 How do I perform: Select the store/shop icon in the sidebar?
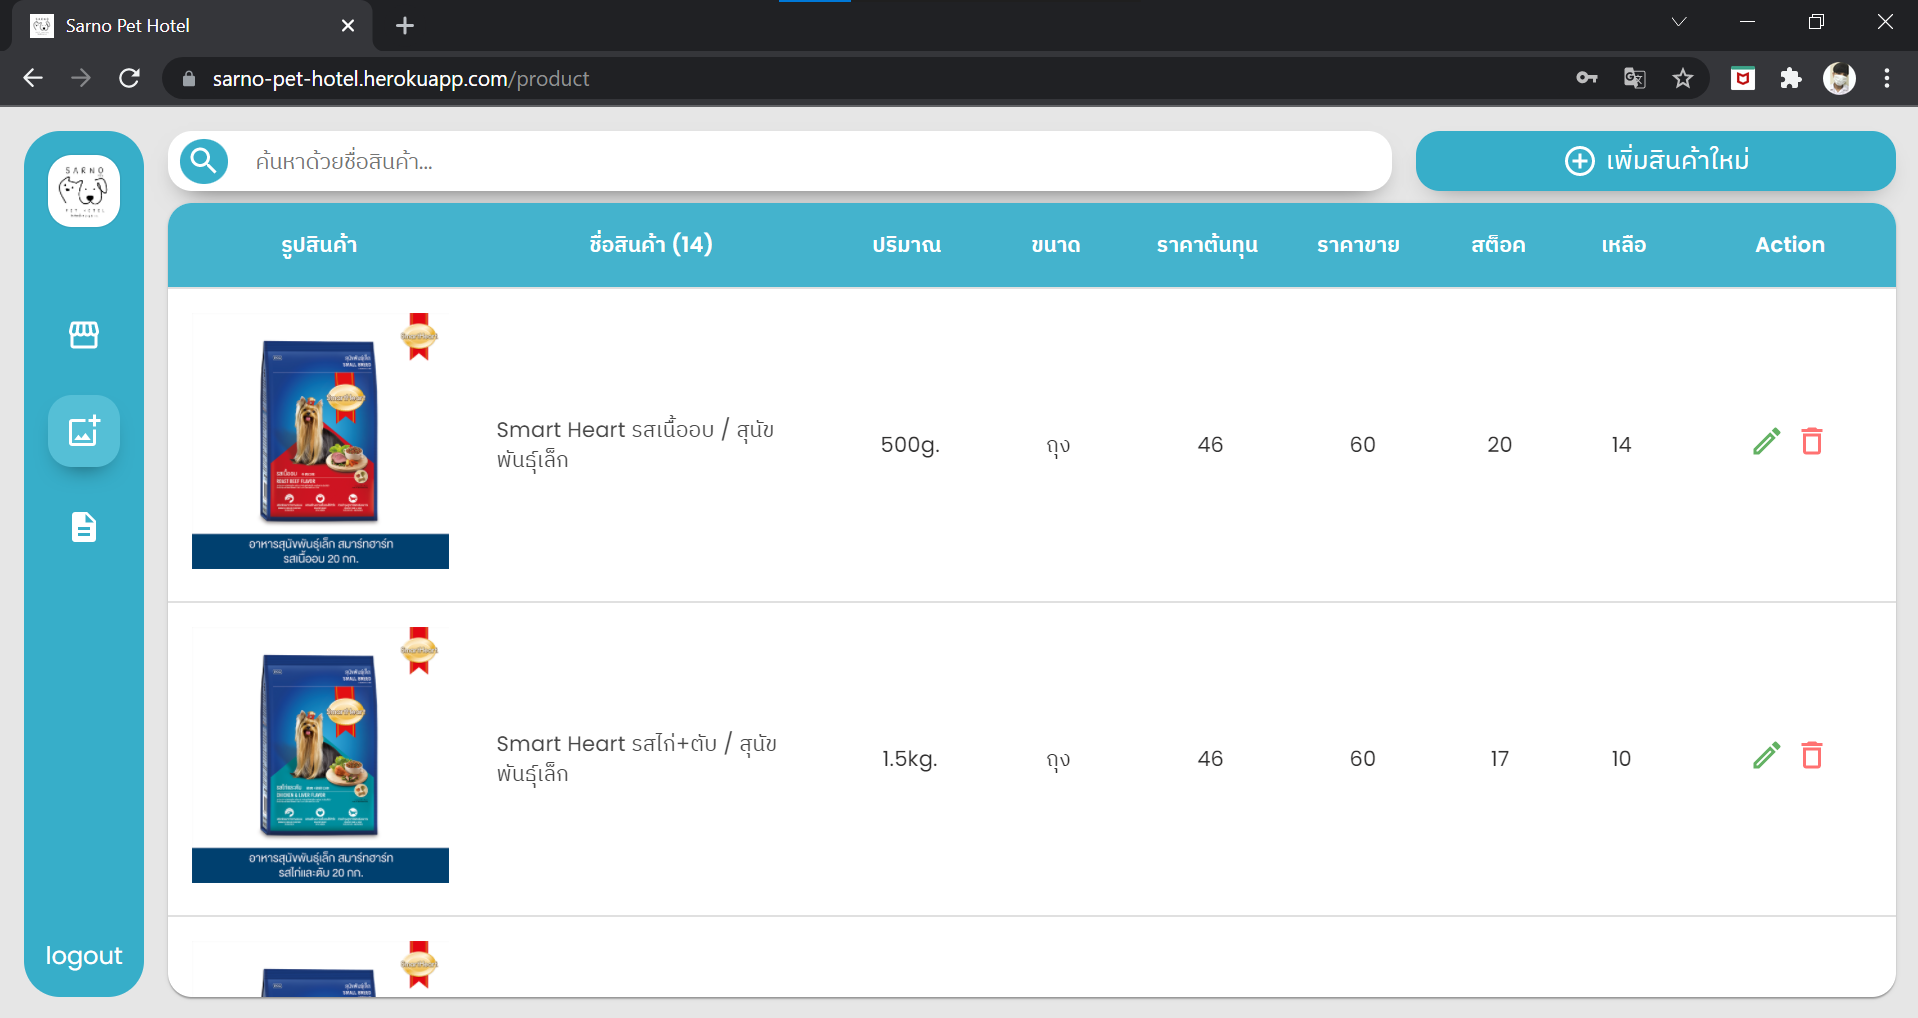coord(84,335)
